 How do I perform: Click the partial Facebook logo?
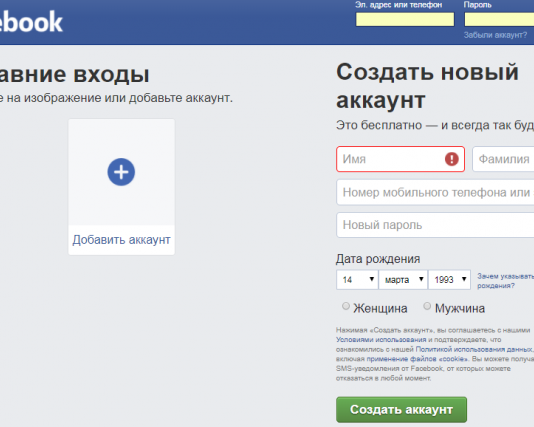(31, 22)
